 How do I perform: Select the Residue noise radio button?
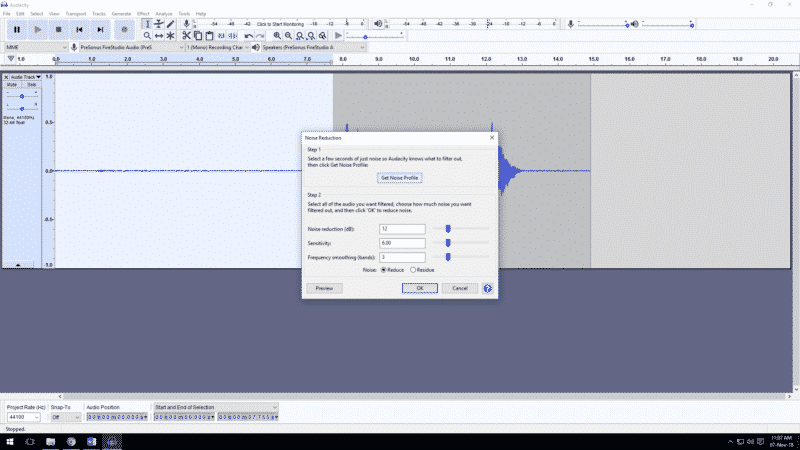pos(412,269)
